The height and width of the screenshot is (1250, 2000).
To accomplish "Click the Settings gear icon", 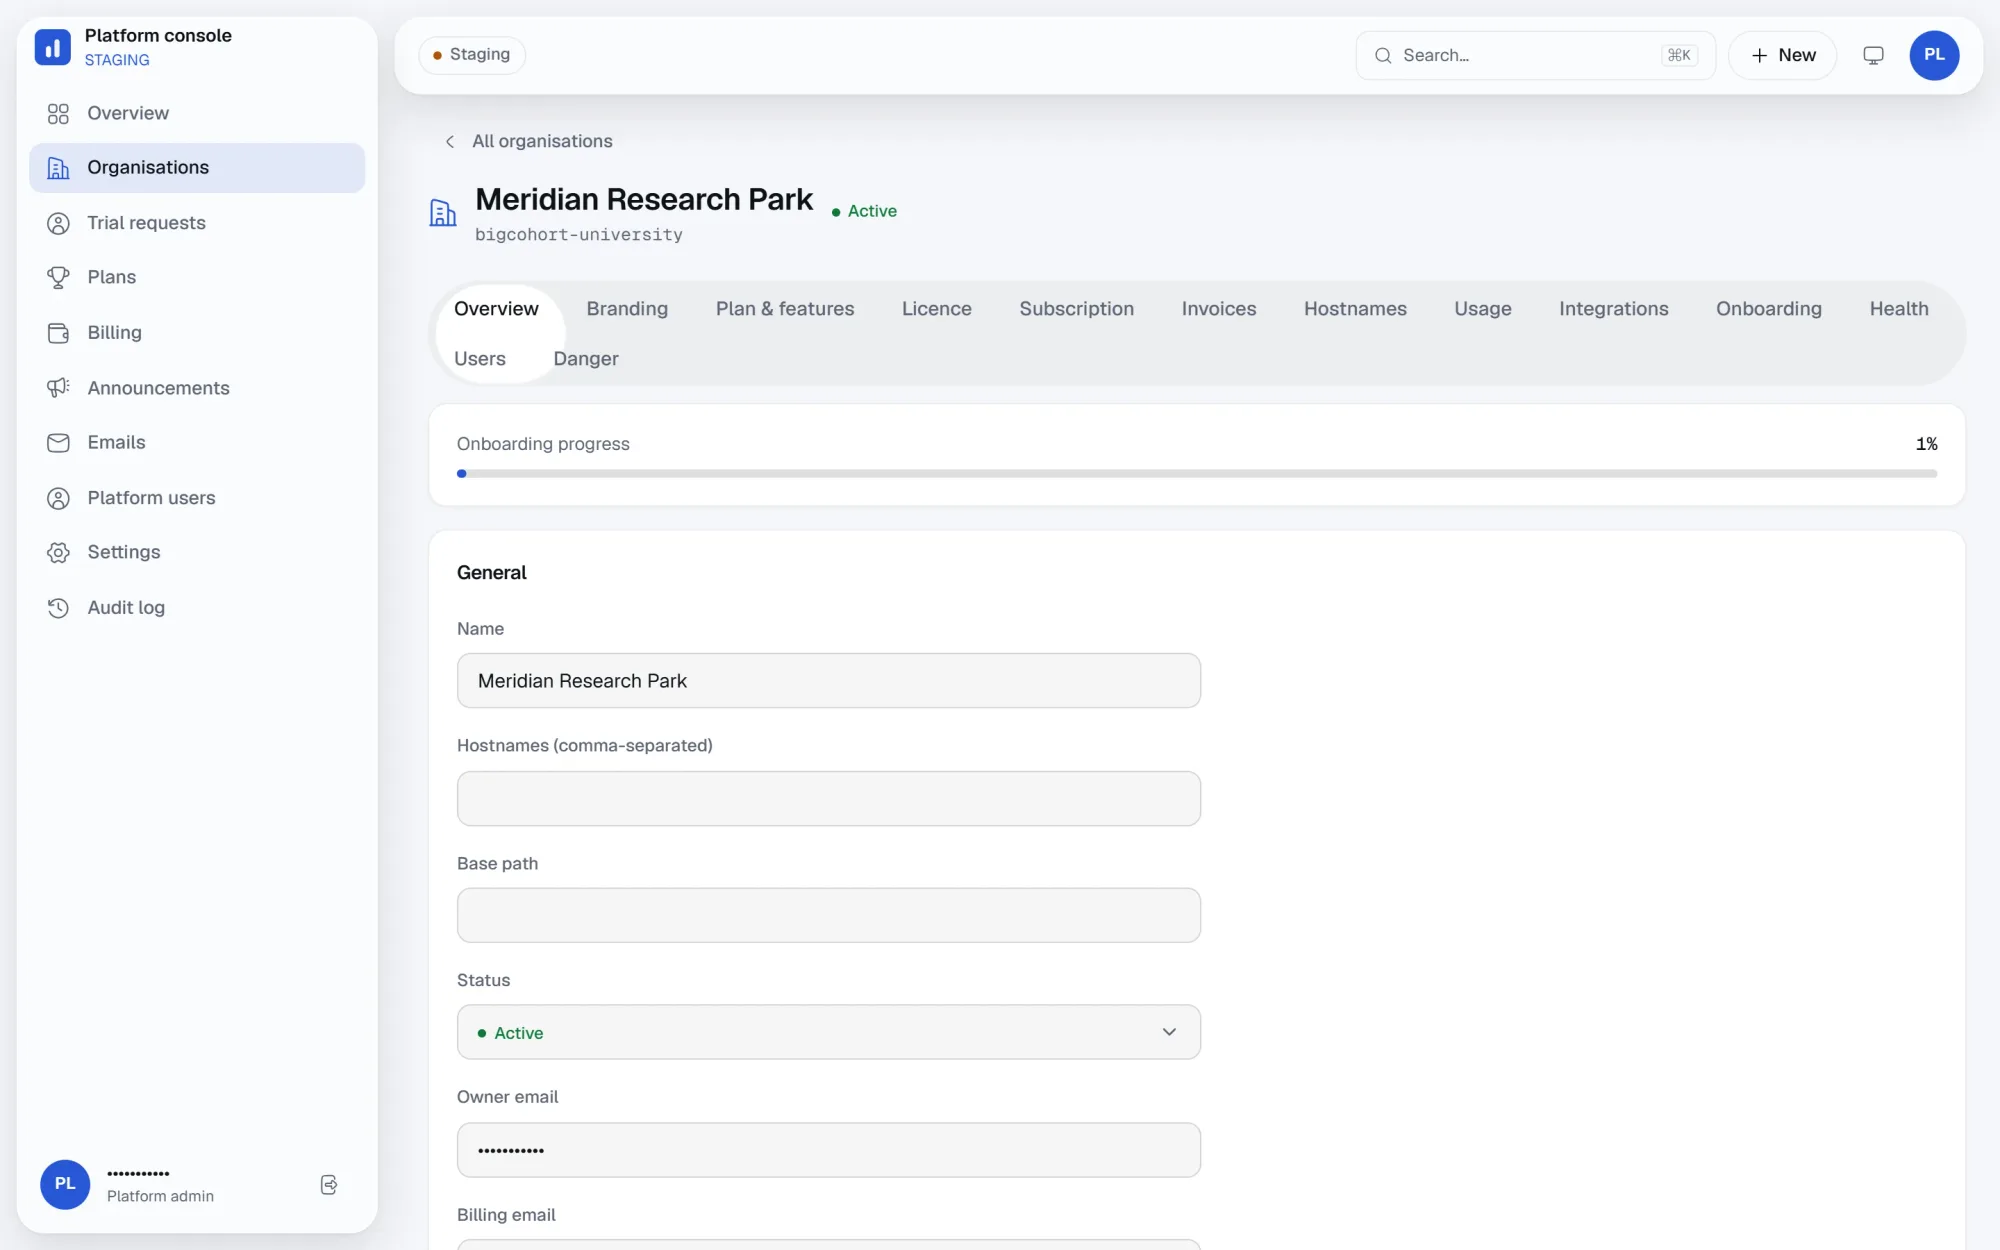I will [x=58, y=553].
